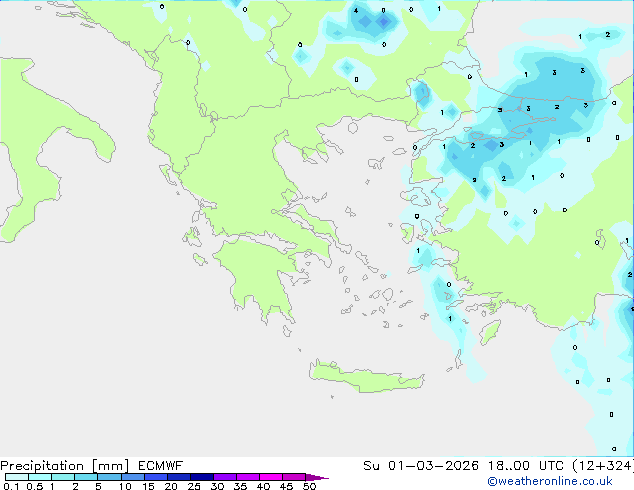The height and width of the screenshot is (490, 634).
Task: Click the 'Precipitation [mm]' title label
Action: click(x=64, y=466)
